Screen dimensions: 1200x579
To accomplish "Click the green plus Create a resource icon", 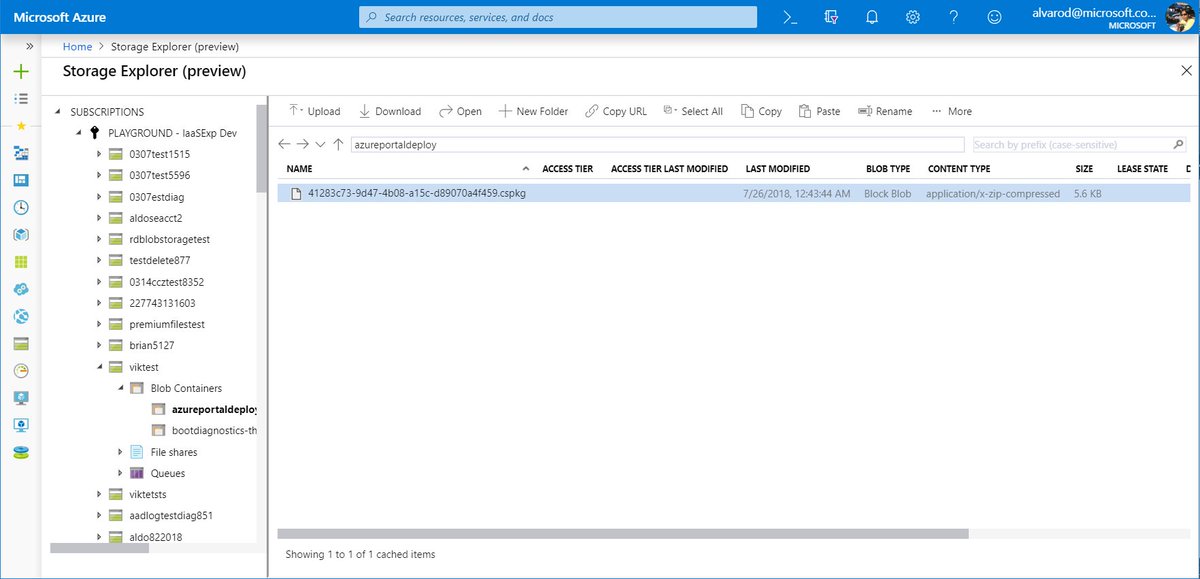I will 21,72.
